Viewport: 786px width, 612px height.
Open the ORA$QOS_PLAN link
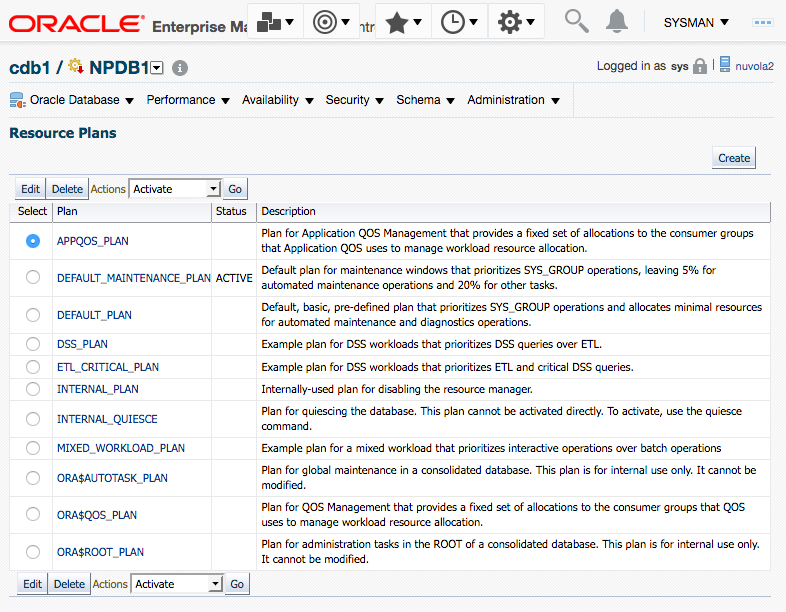pos(97,515)
